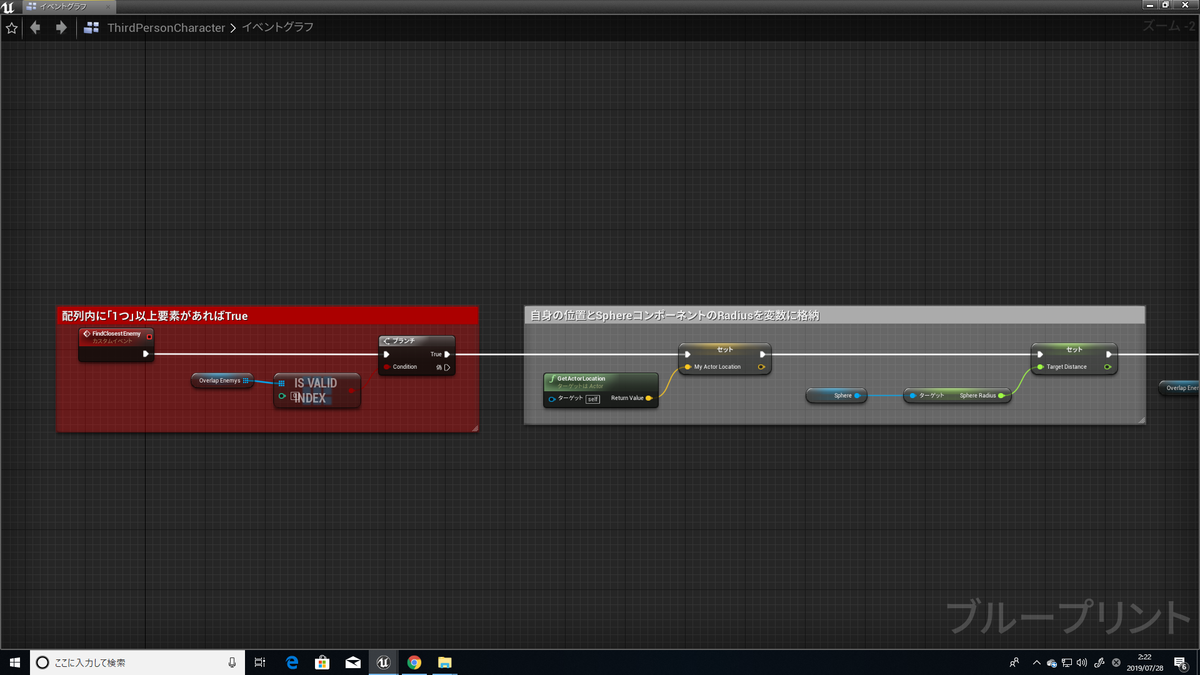
Task: Open the volume control in tray
Action: click(x=1083, y=662)
